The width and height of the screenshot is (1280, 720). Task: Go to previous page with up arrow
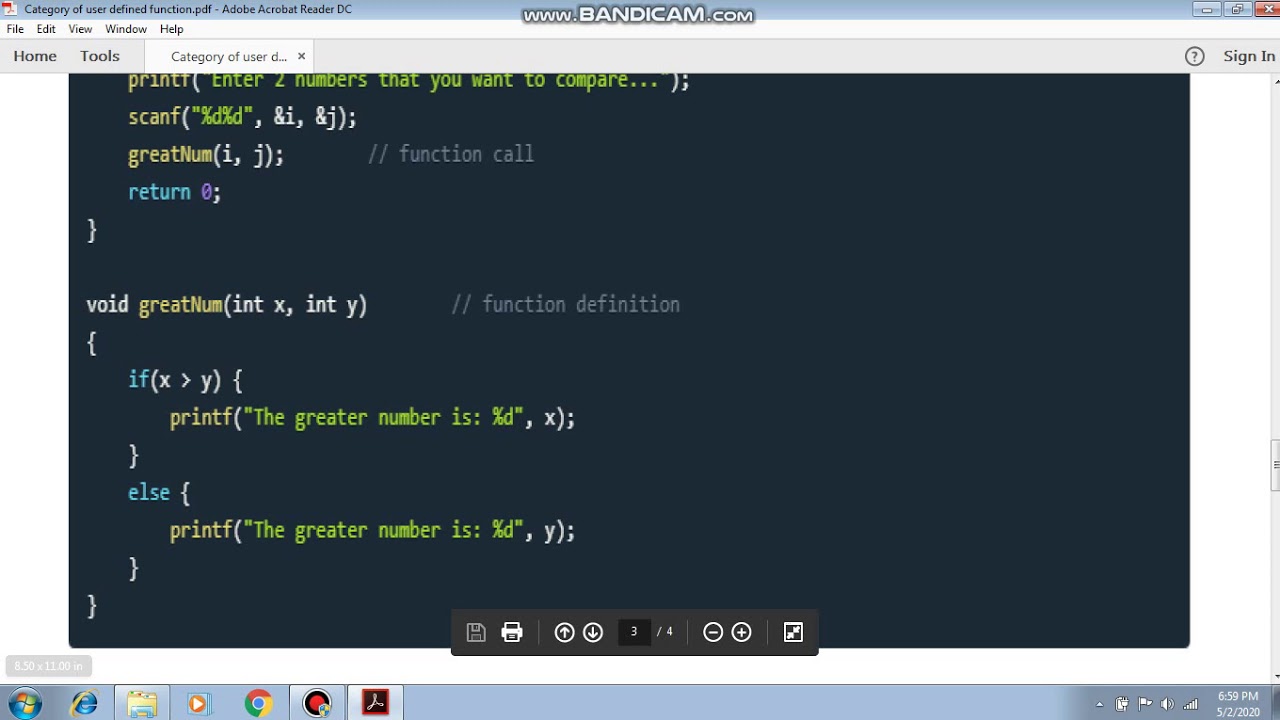pos(564,632)
